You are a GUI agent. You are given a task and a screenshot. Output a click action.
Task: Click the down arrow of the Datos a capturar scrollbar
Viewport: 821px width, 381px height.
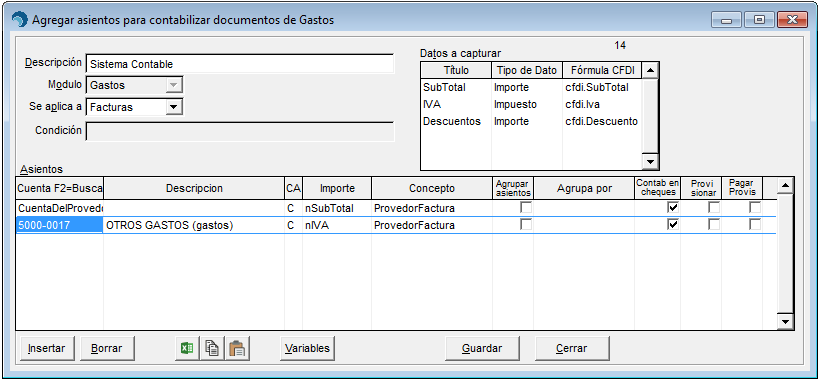(x=650, y=162)
